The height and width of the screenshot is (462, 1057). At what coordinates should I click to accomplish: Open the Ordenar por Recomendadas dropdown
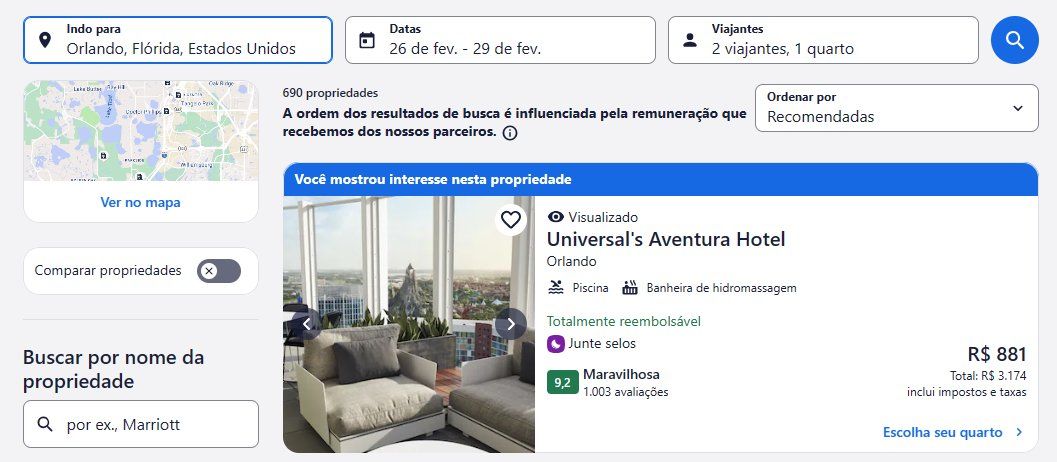pos(897,108)
